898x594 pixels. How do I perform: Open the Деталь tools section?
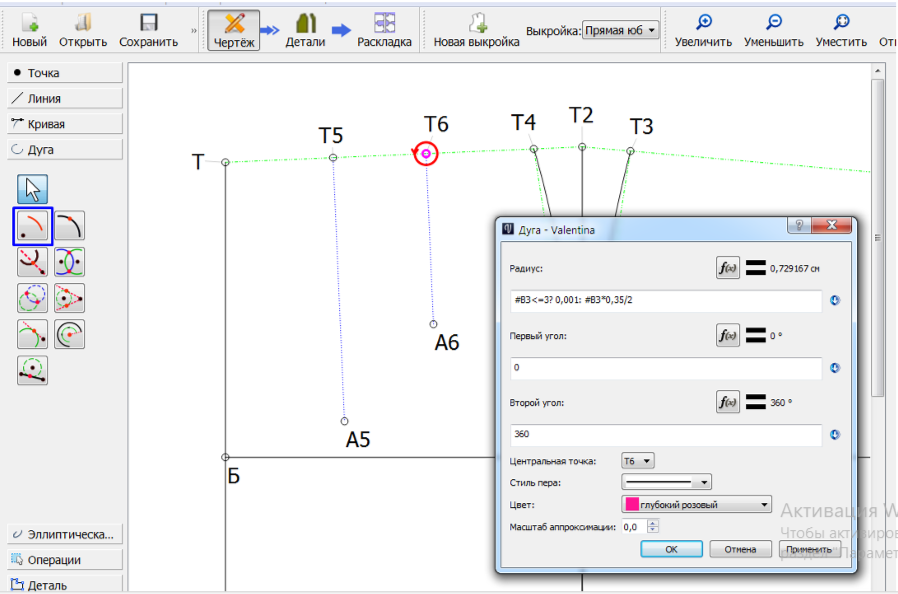[x=65, y=585]
